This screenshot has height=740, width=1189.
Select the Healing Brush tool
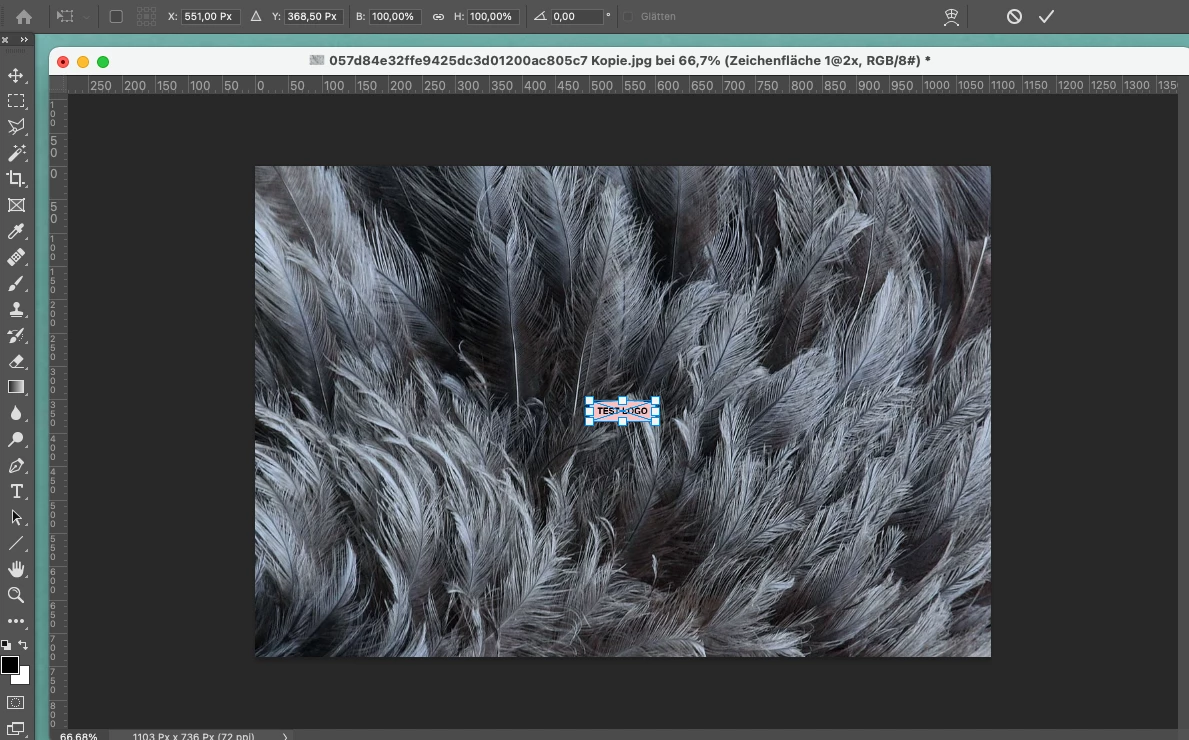coord(16,257)
